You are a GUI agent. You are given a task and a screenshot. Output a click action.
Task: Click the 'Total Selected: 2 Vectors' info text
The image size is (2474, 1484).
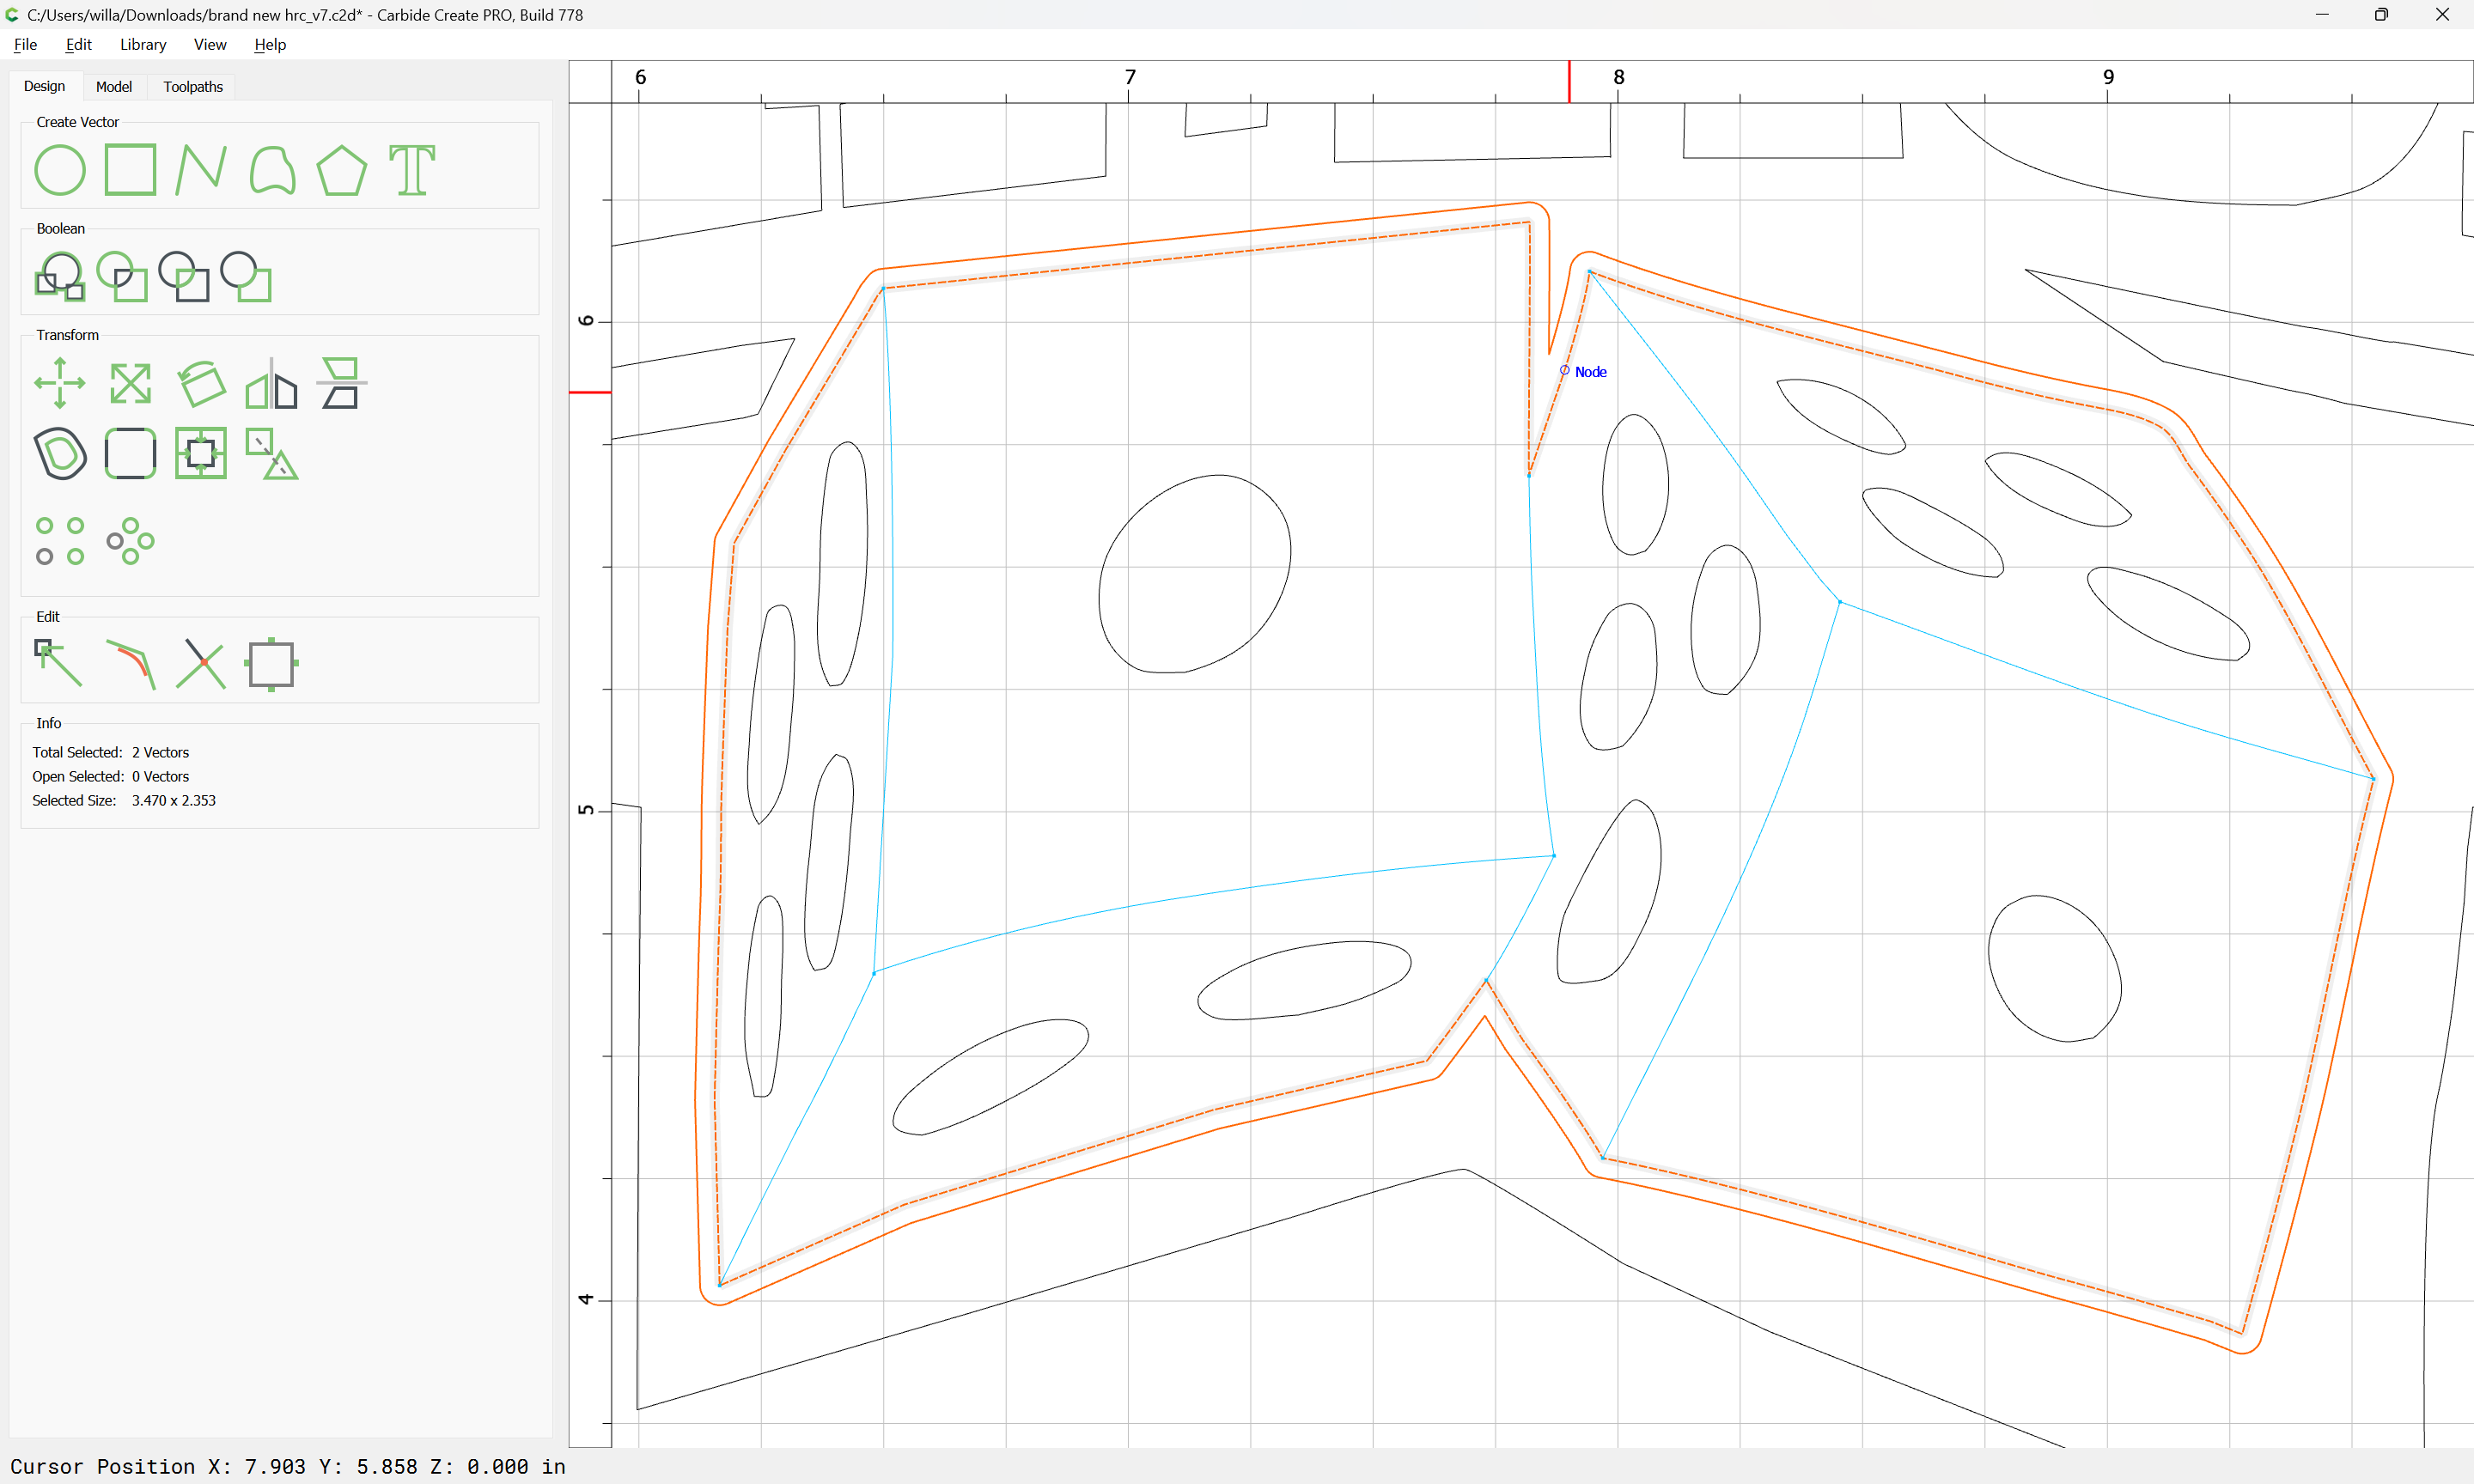(110, 753)
